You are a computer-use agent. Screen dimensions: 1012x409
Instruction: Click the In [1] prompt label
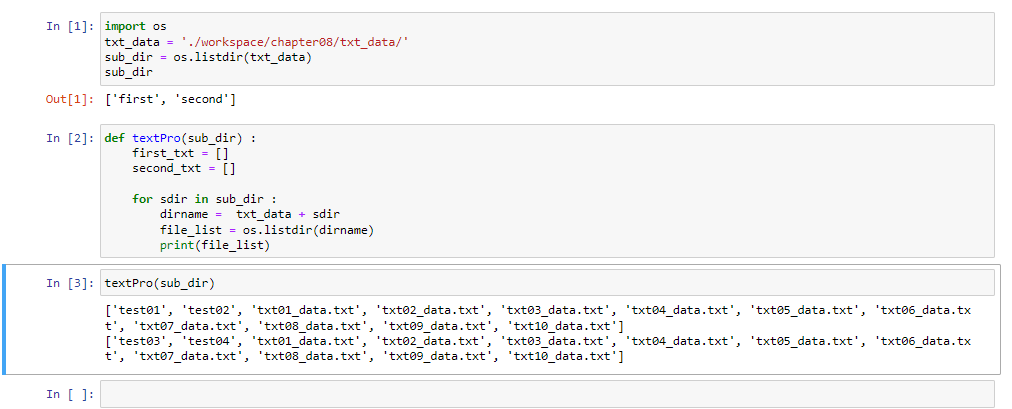point(70,26)
